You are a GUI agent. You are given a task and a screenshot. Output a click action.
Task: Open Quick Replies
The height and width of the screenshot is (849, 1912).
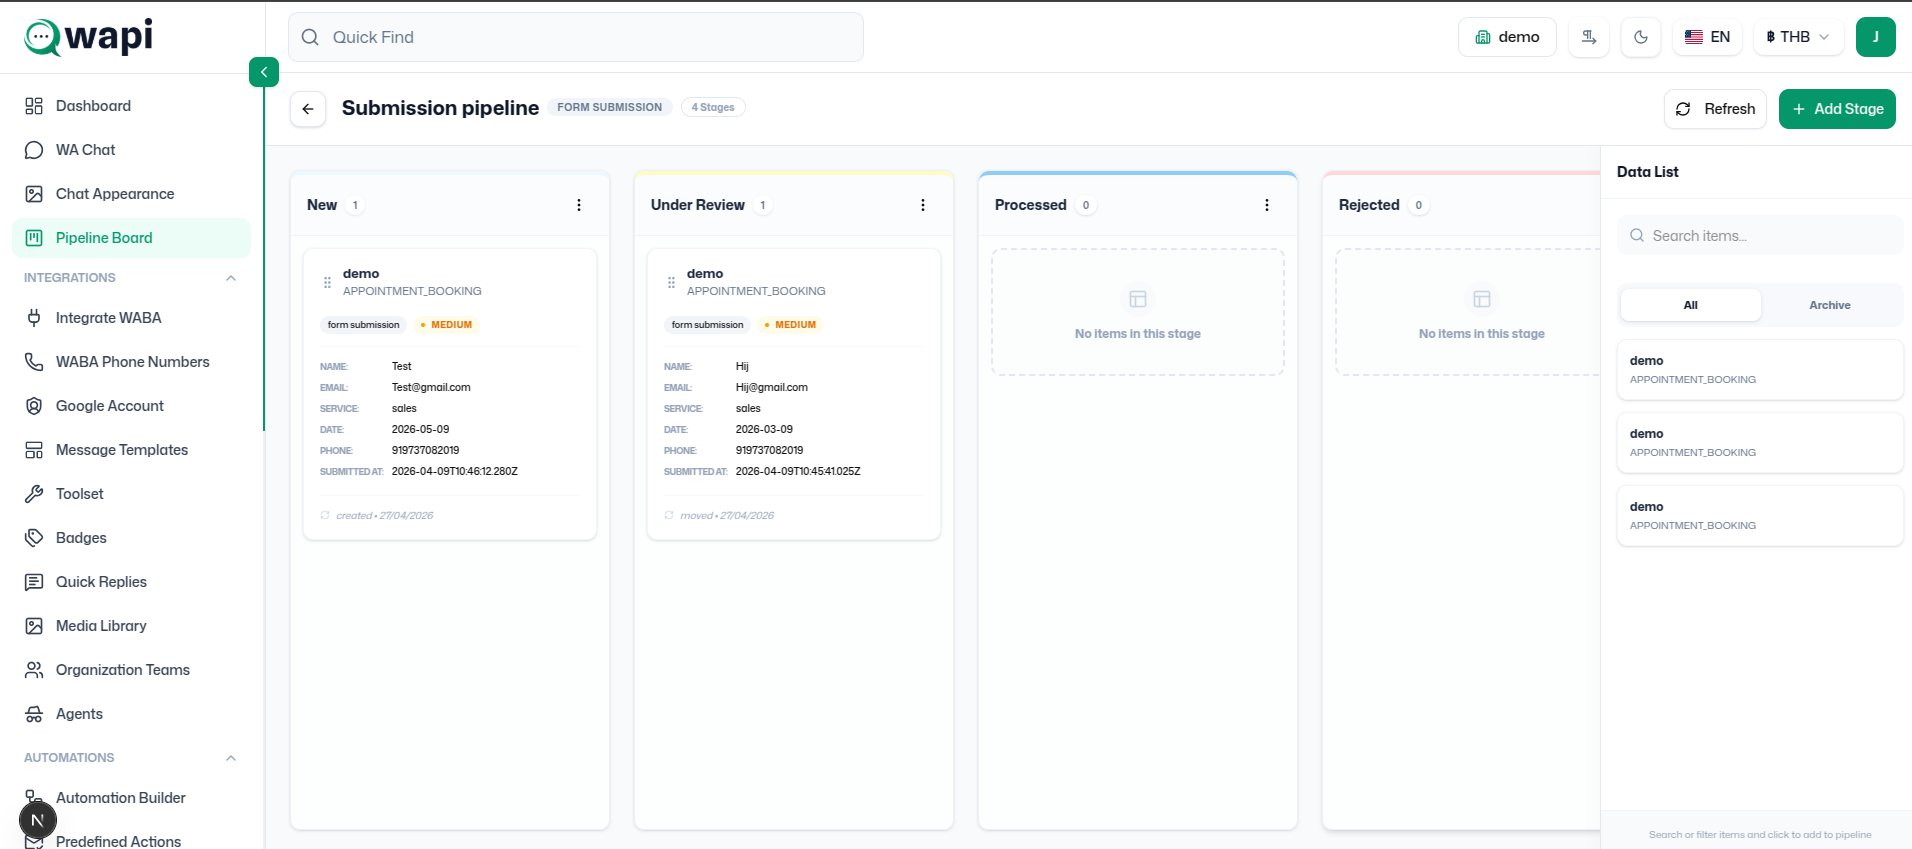[x=132, y=582]
